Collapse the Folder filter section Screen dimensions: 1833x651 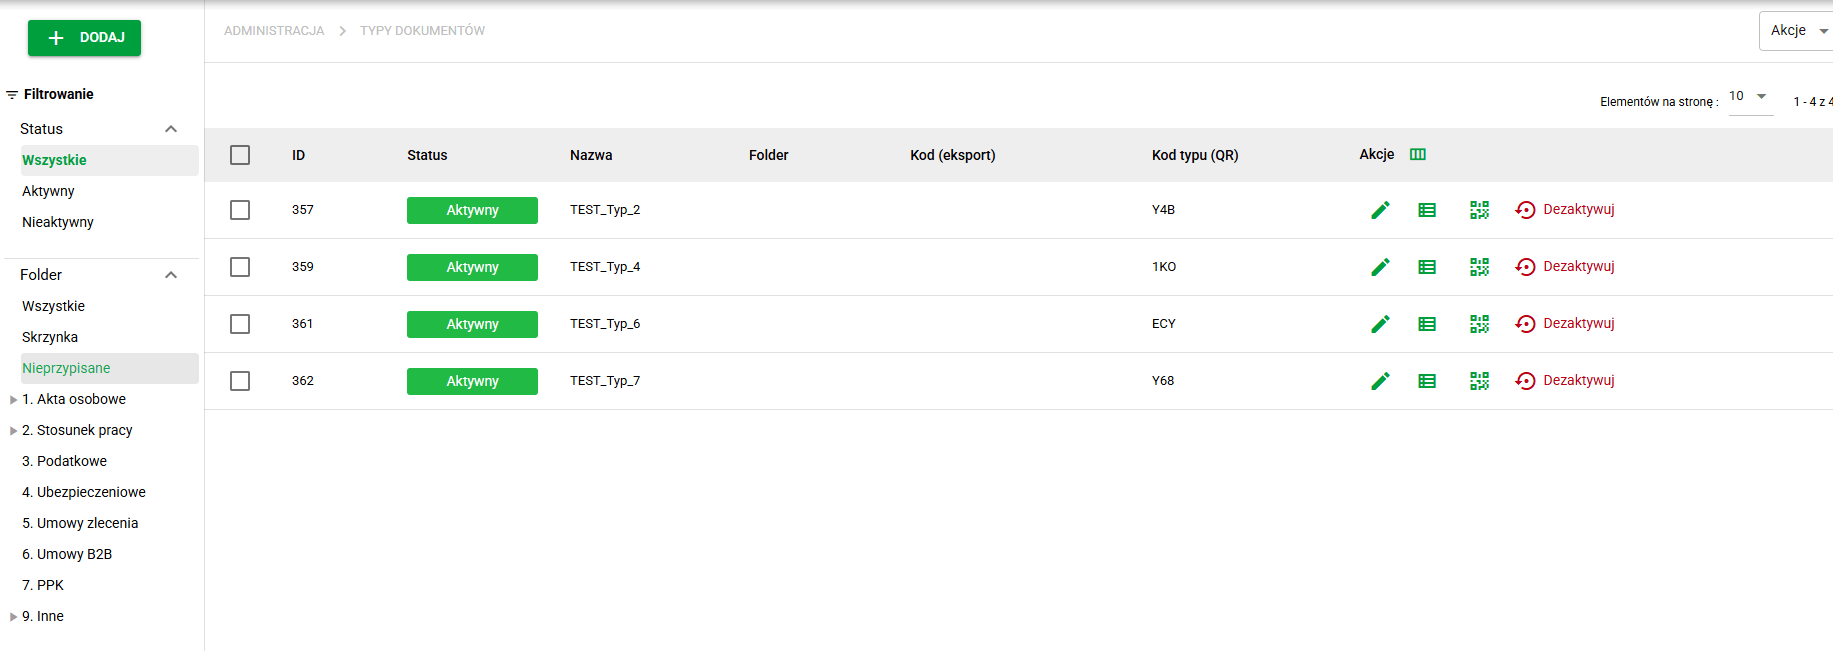[x=171, y=275]
